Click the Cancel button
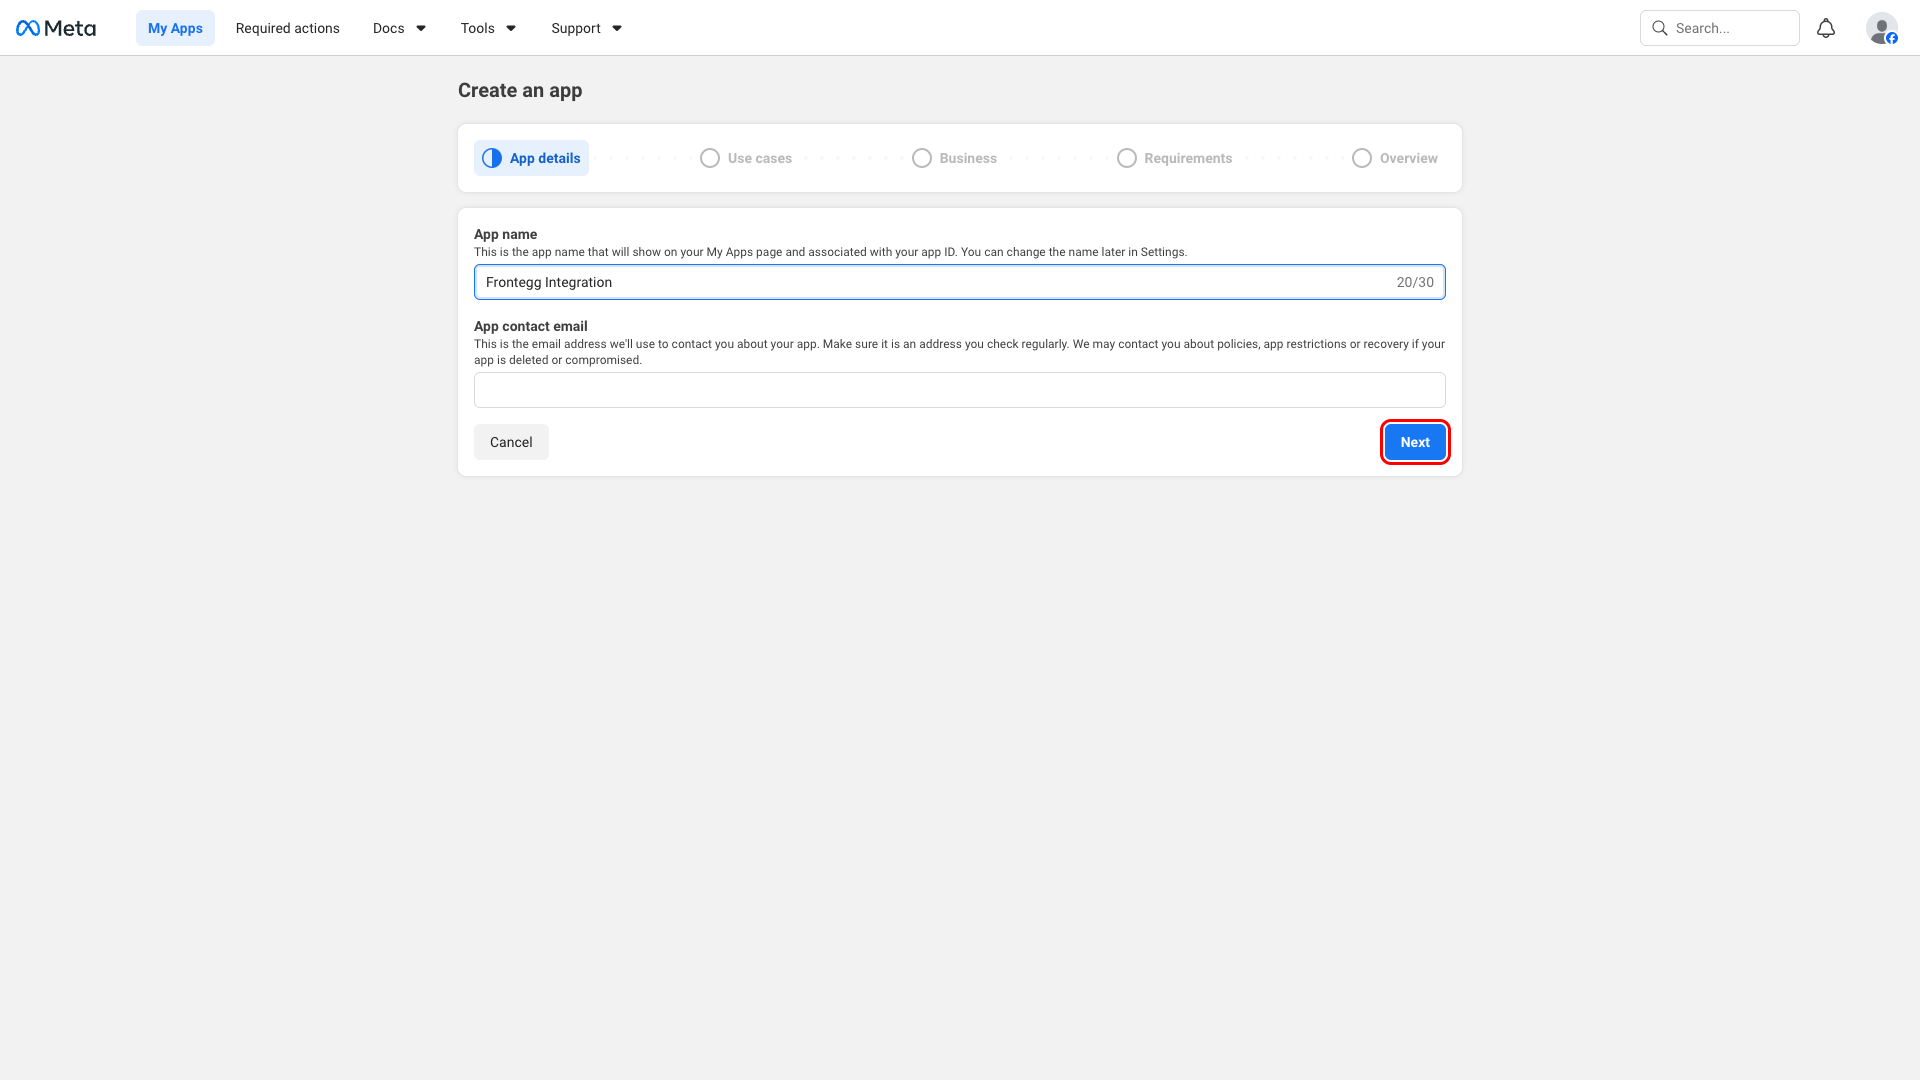This screenshot has height=1080, width=1920. [511, 442]
